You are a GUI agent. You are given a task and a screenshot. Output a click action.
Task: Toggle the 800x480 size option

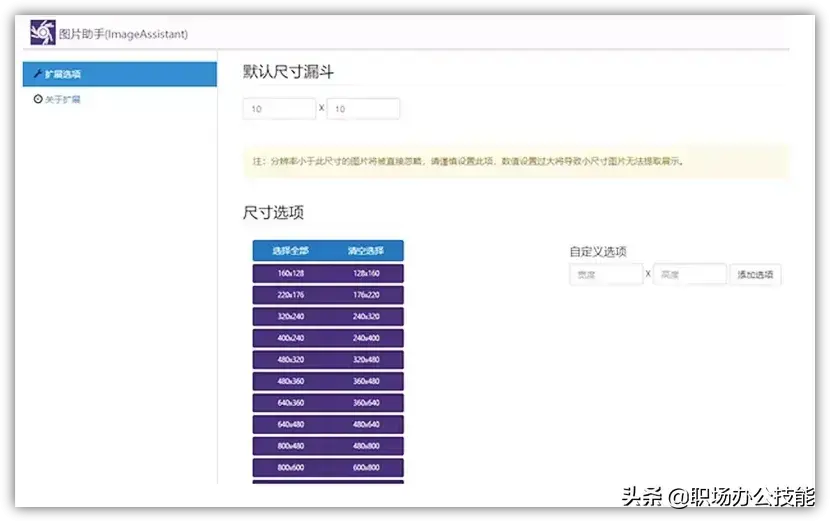[291, 446]
